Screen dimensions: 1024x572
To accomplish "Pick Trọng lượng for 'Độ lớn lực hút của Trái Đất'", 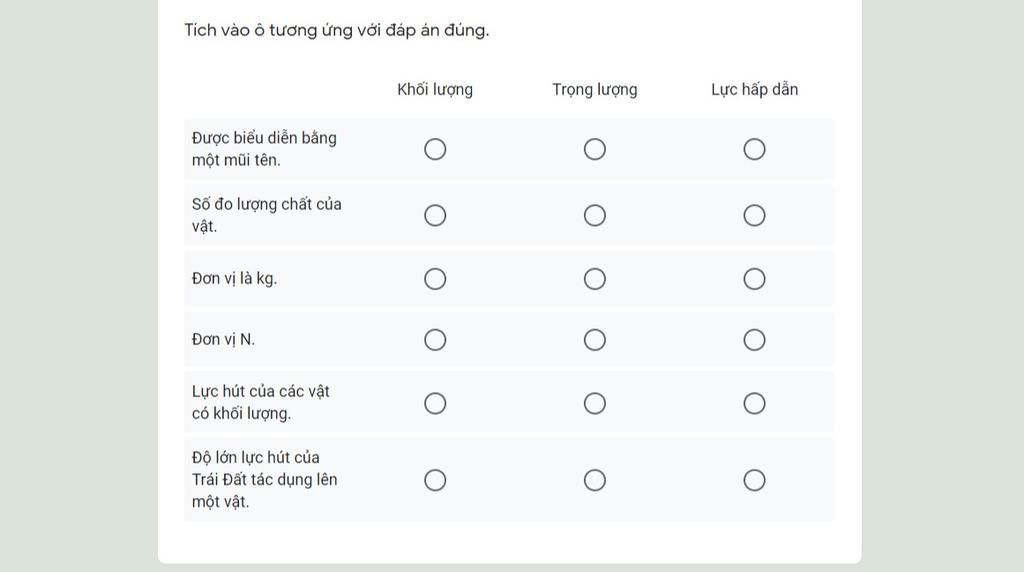I will 594,480.
